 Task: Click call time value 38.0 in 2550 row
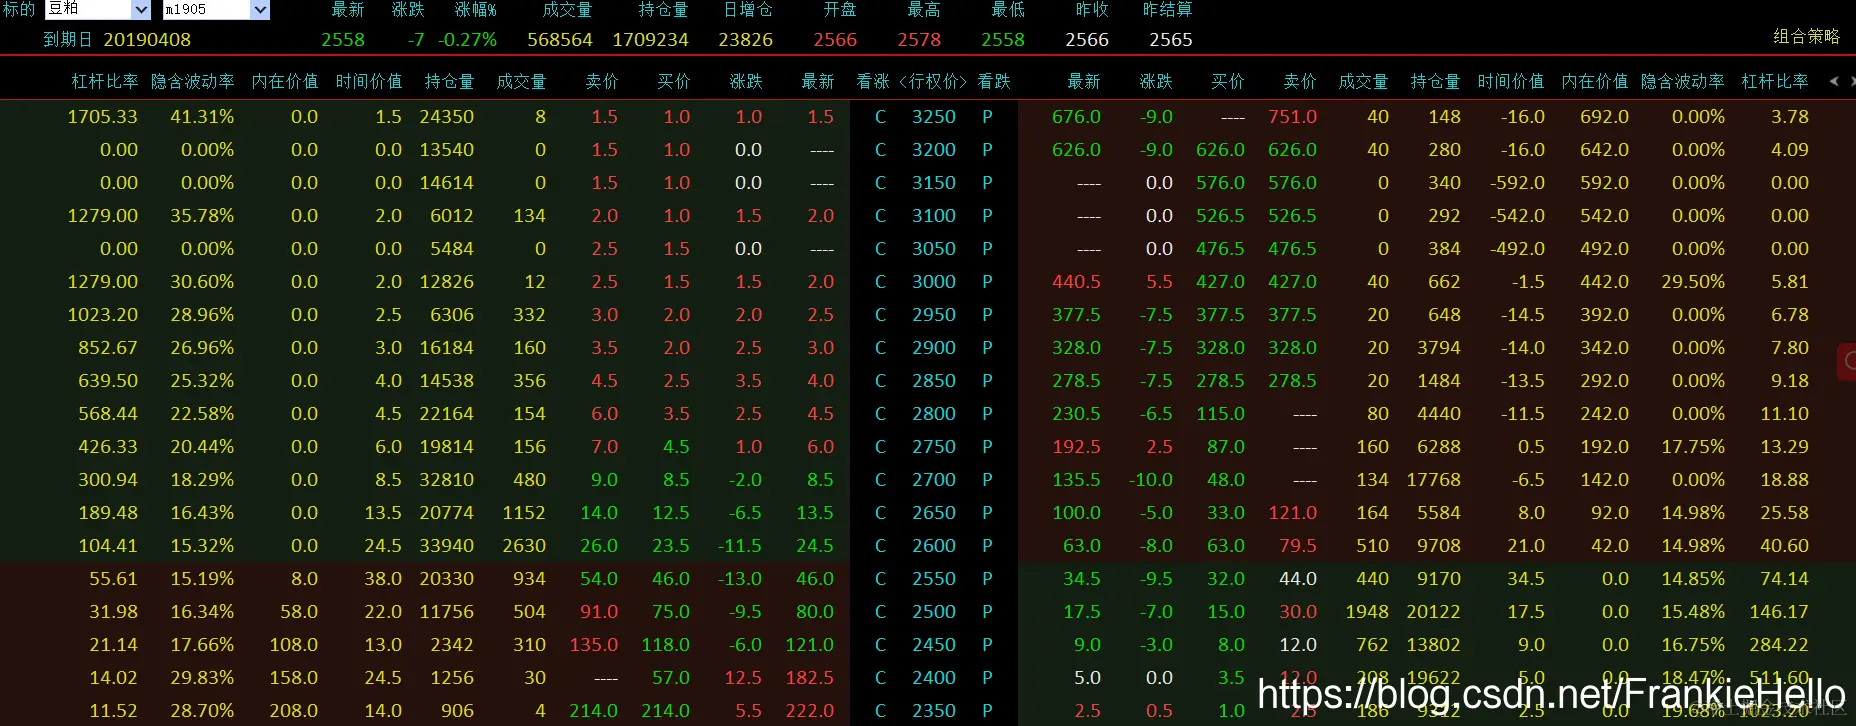(383, 579)
